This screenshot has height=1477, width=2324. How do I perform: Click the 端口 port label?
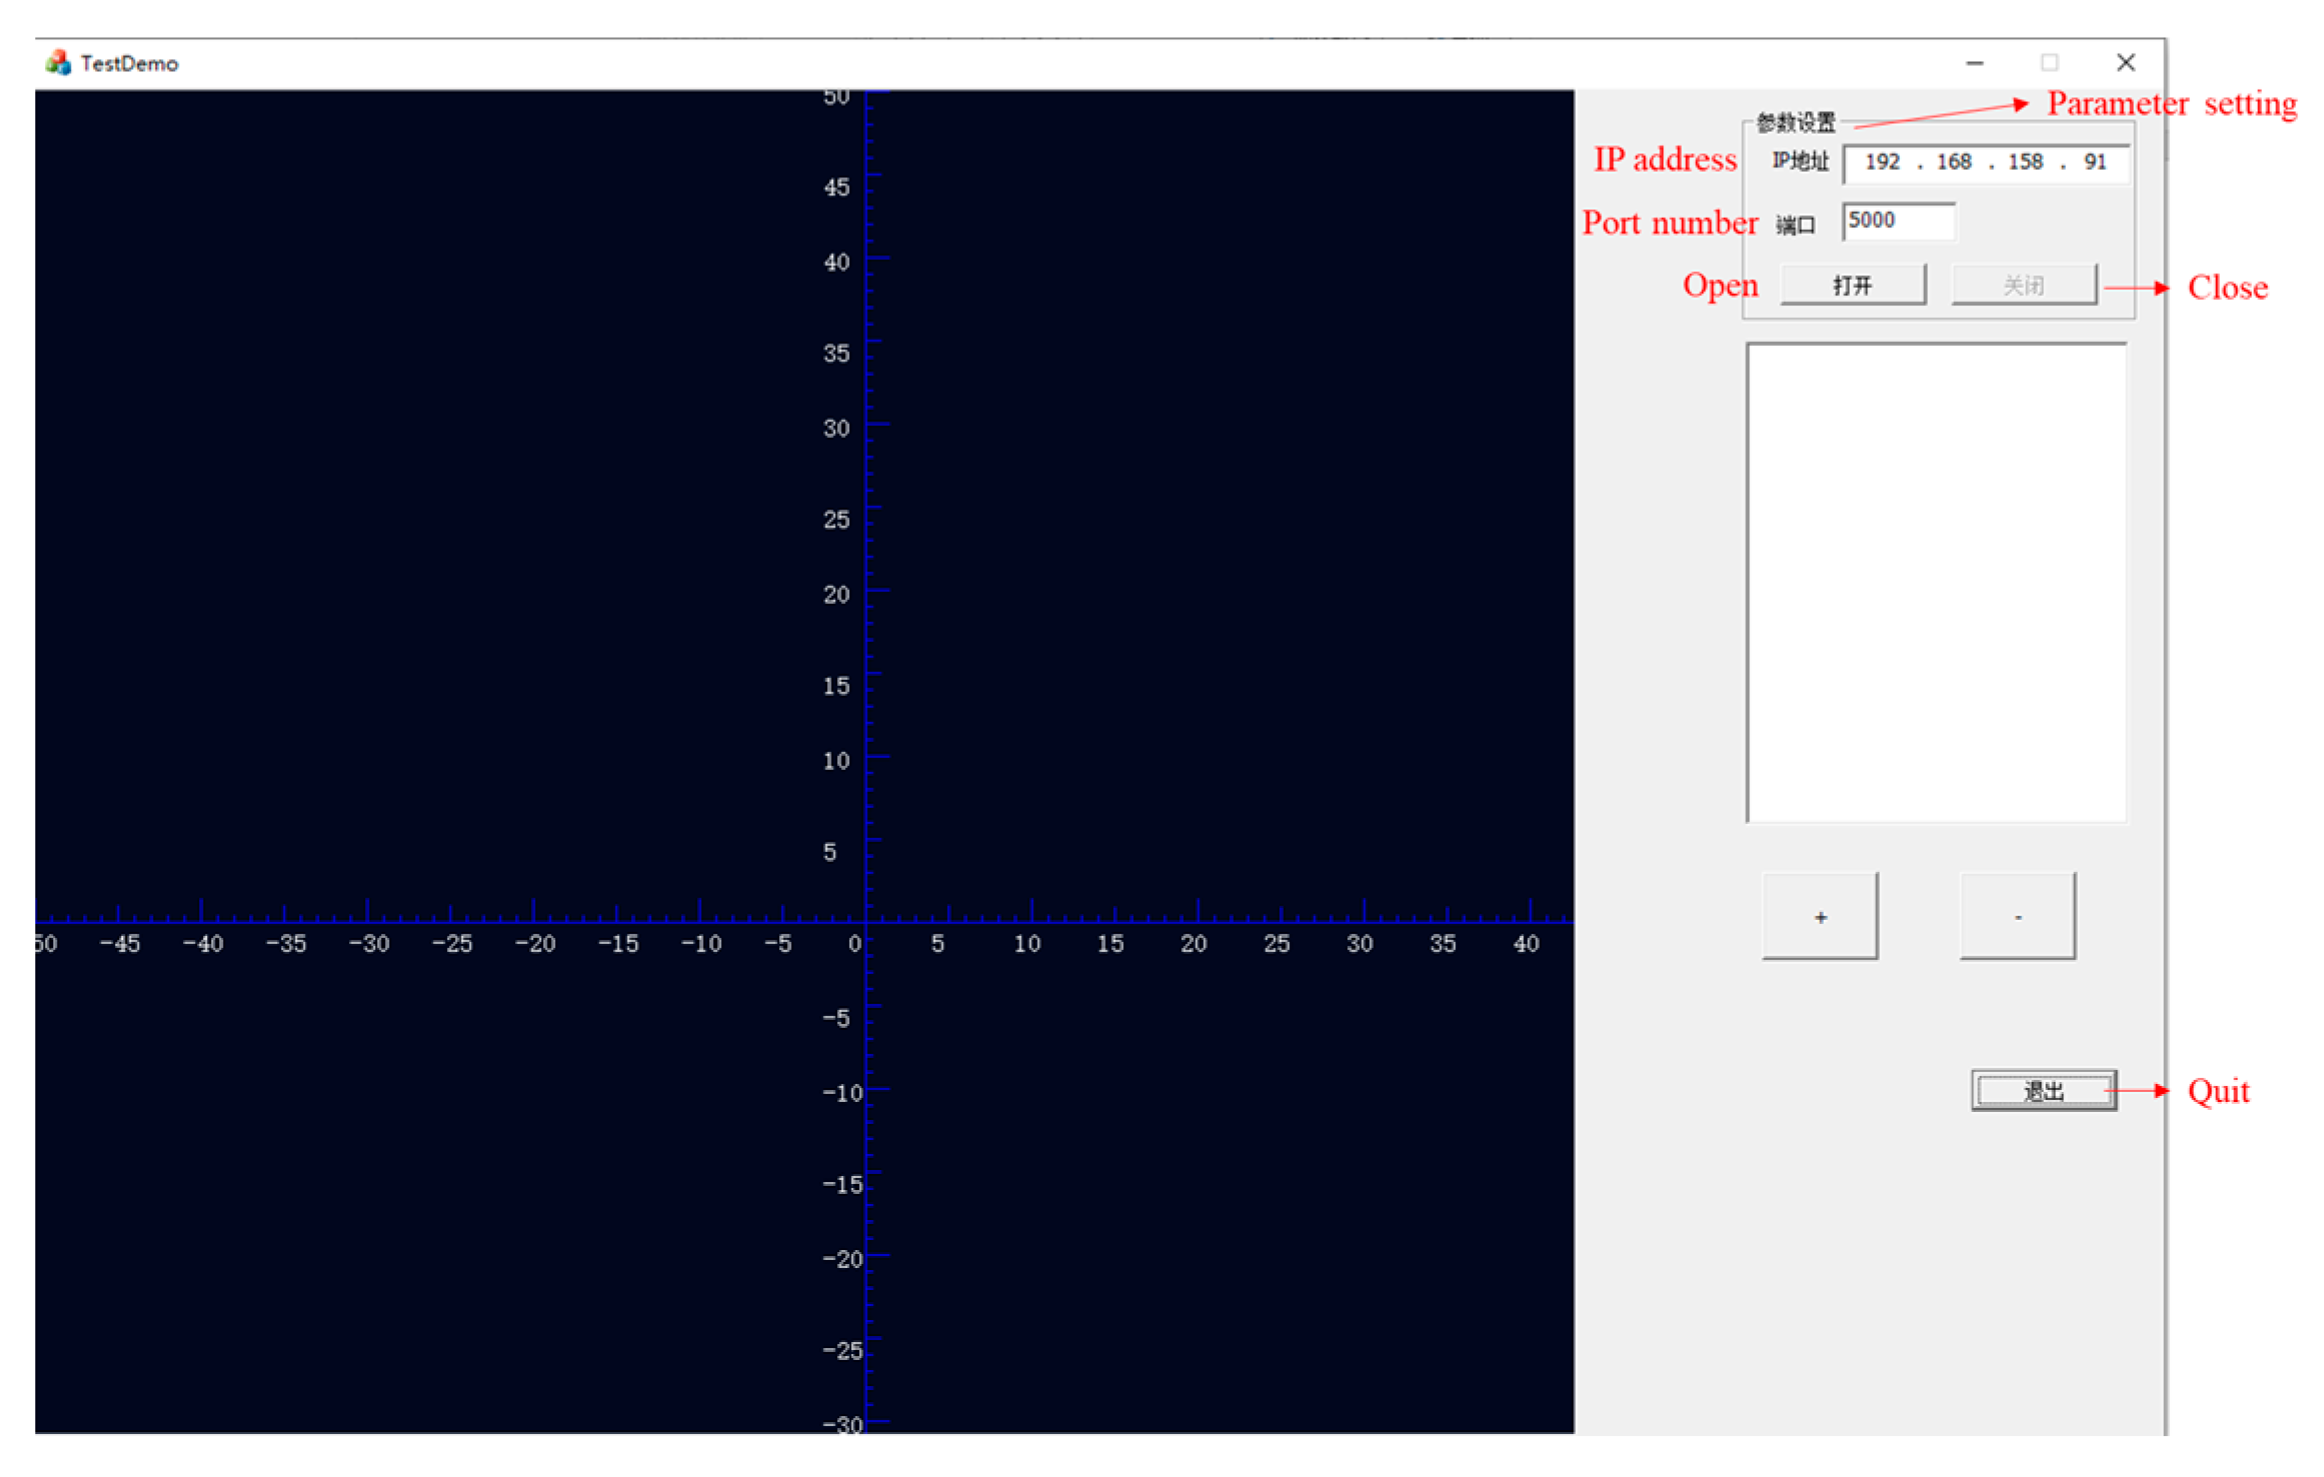[x=1796, y=225]
